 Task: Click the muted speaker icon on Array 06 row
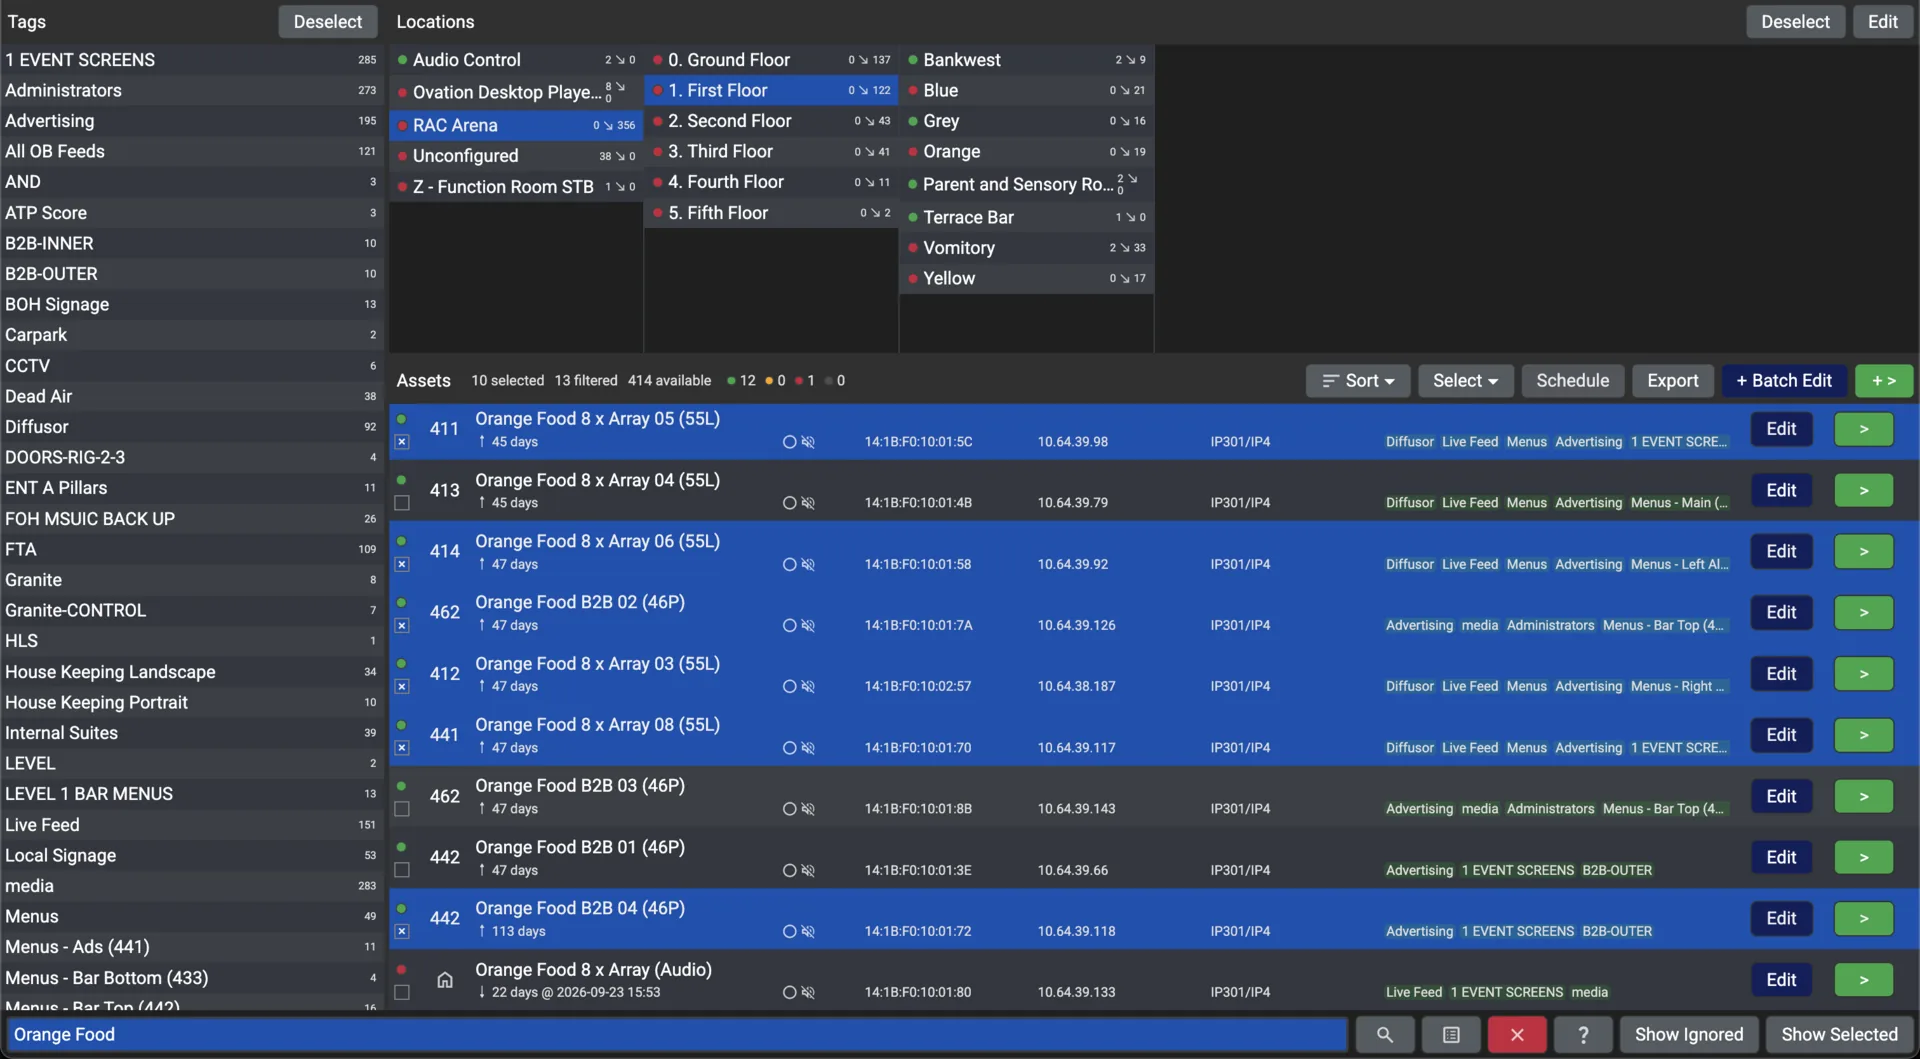(x=808, y=565)
